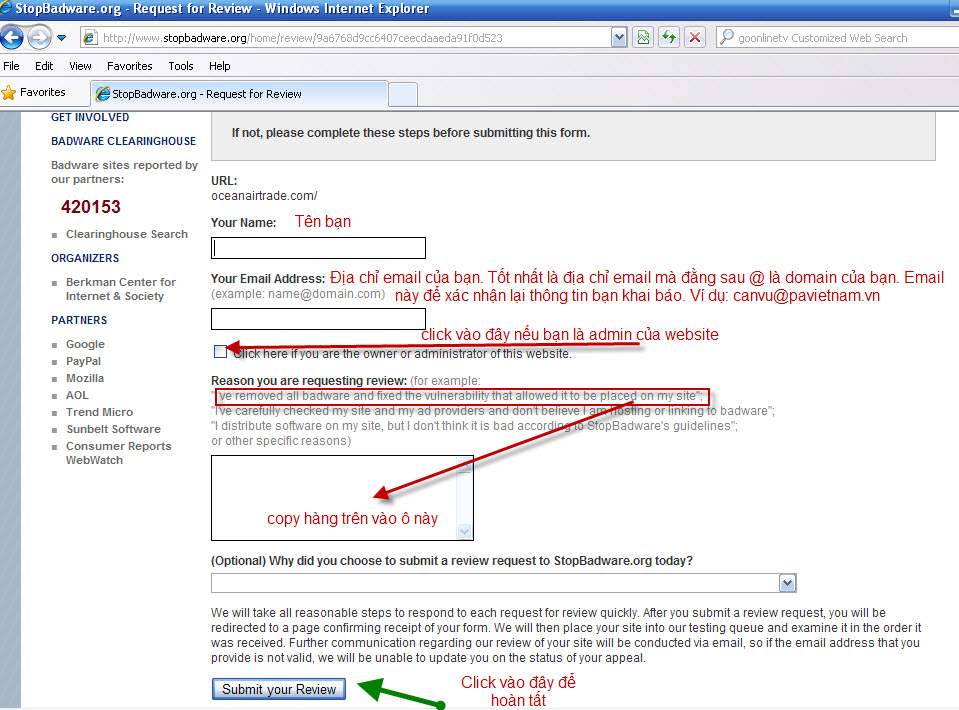Screen dimensions: 959x710
Task: Open the View menu
Action: pyautogui.click(x=80, y=66)
